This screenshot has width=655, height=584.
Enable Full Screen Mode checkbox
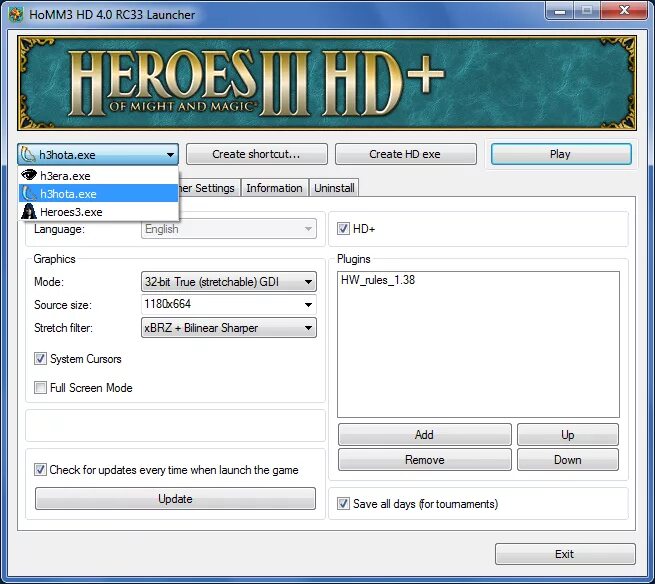(x=41, y=388)
